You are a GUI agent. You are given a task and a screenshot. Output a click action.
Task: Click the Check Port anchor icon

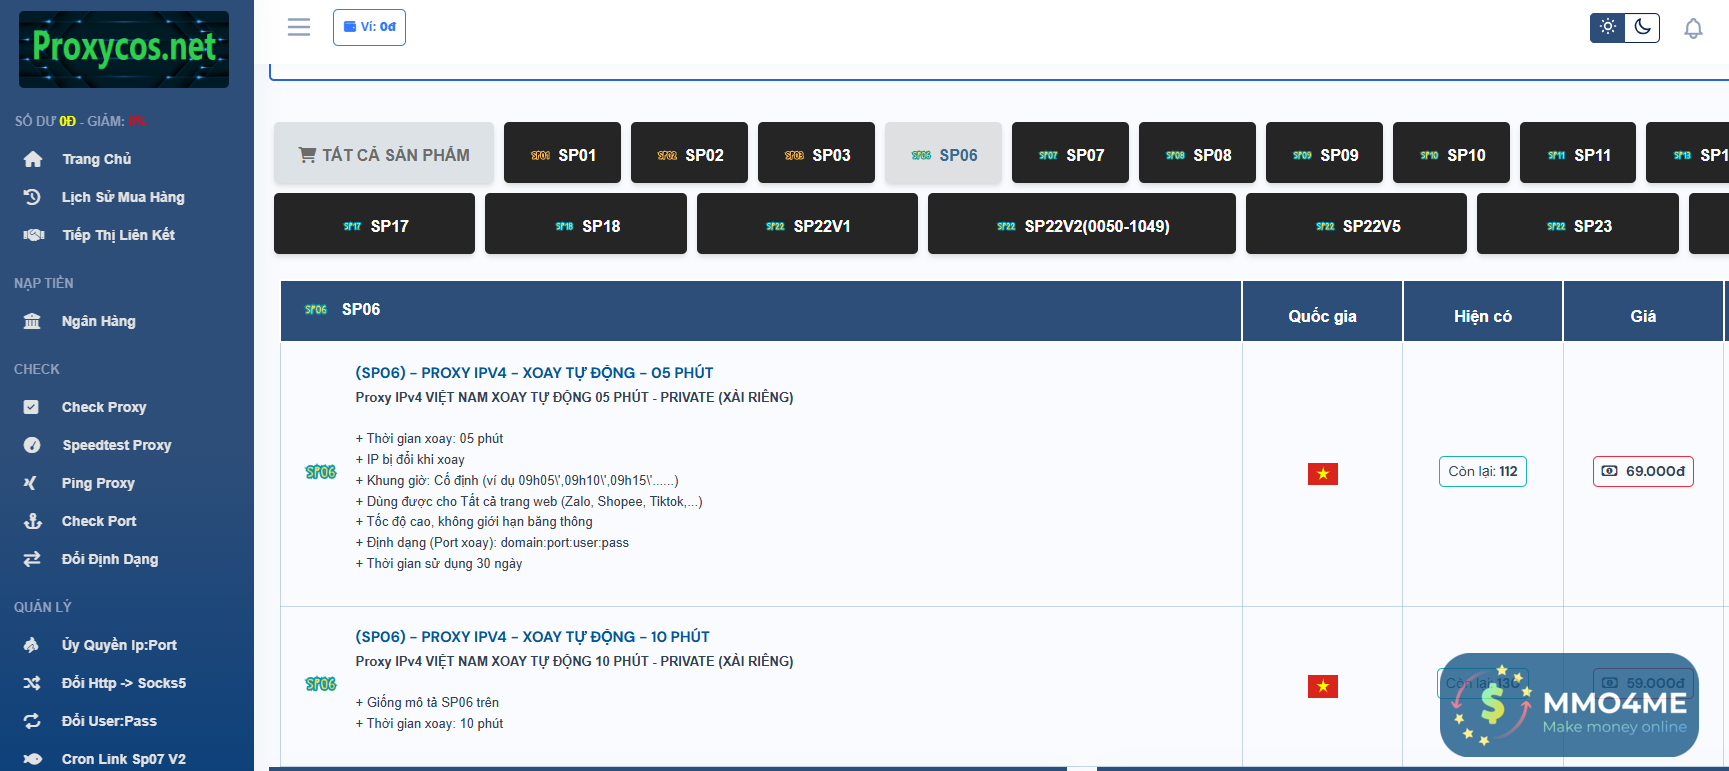pos(33,521)
